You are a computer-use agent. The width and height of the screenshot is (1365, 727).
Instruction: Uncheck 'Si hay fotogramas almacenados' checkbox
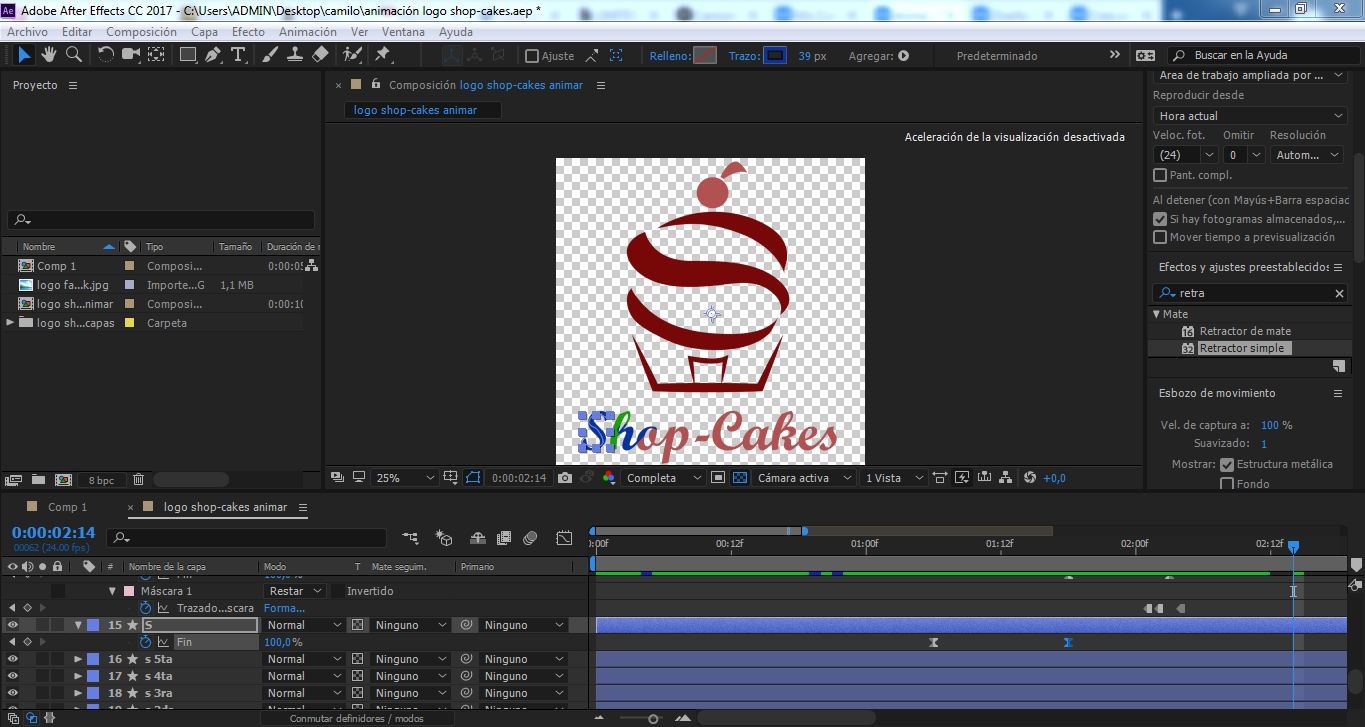point(1160,219)
